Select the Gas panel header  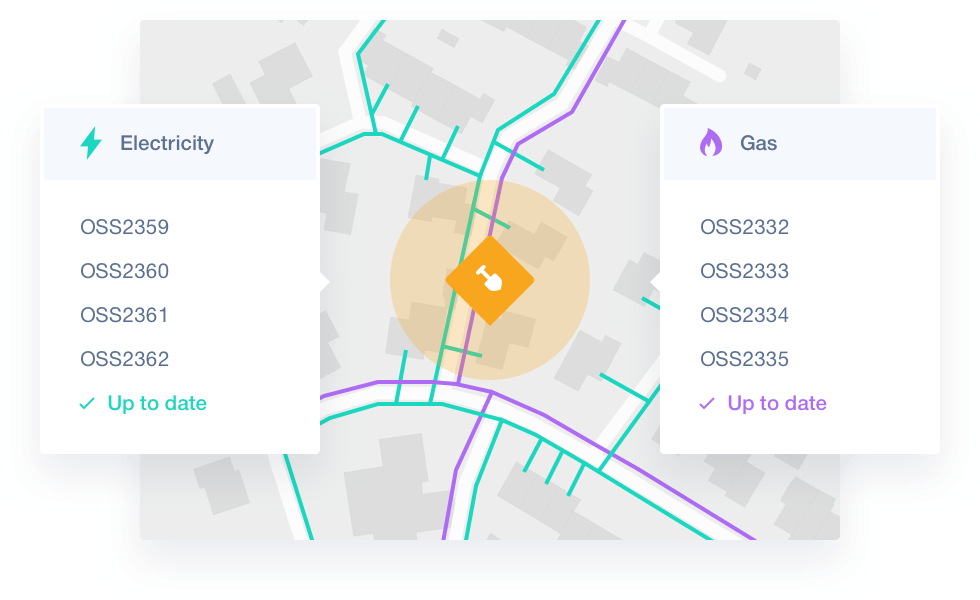click(800, 143)
